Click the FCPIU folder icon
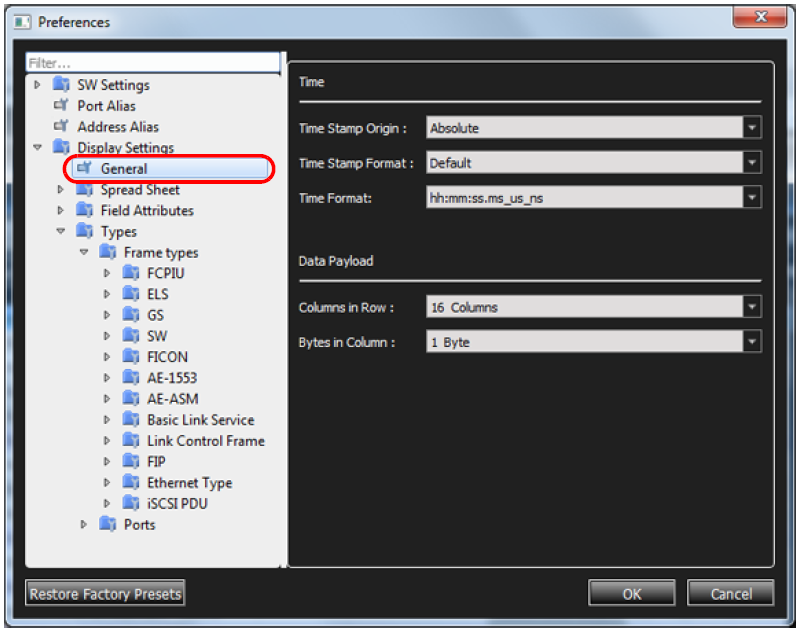The width and height of the screenshot is (796, 630). click(131, 273)
